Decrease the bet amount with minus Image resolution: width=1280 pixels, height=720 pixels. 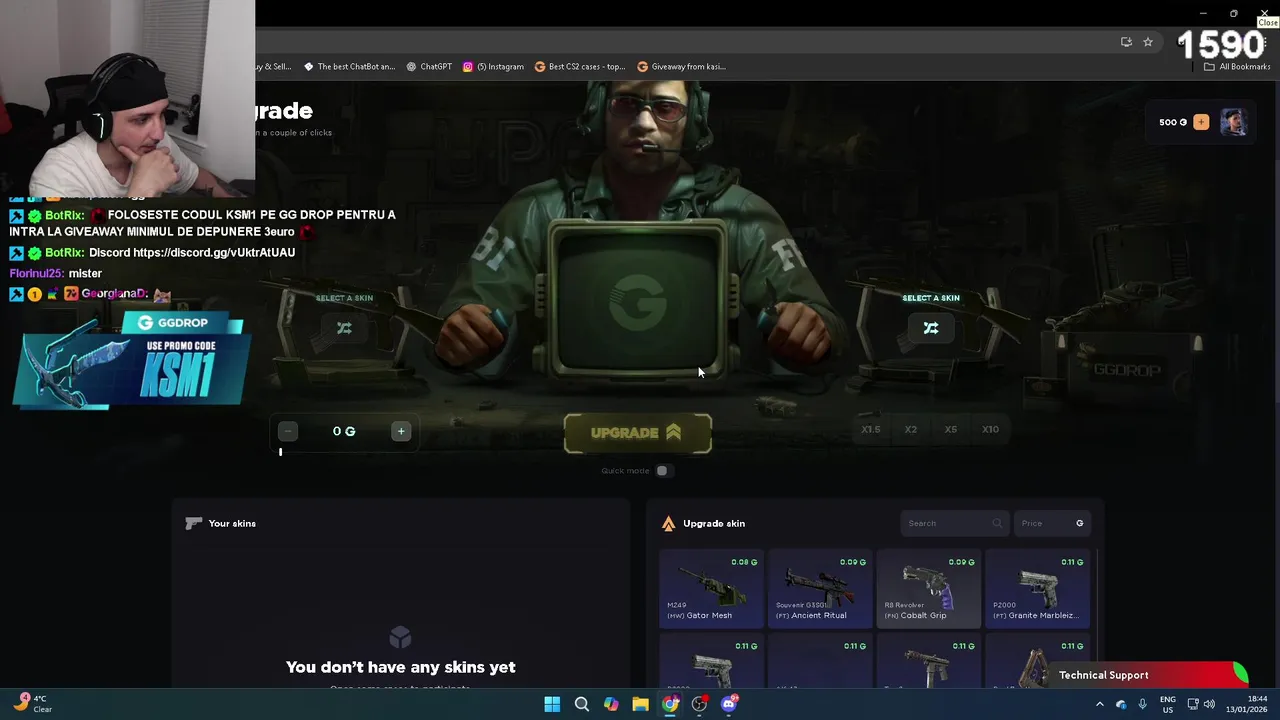[287, 431]
